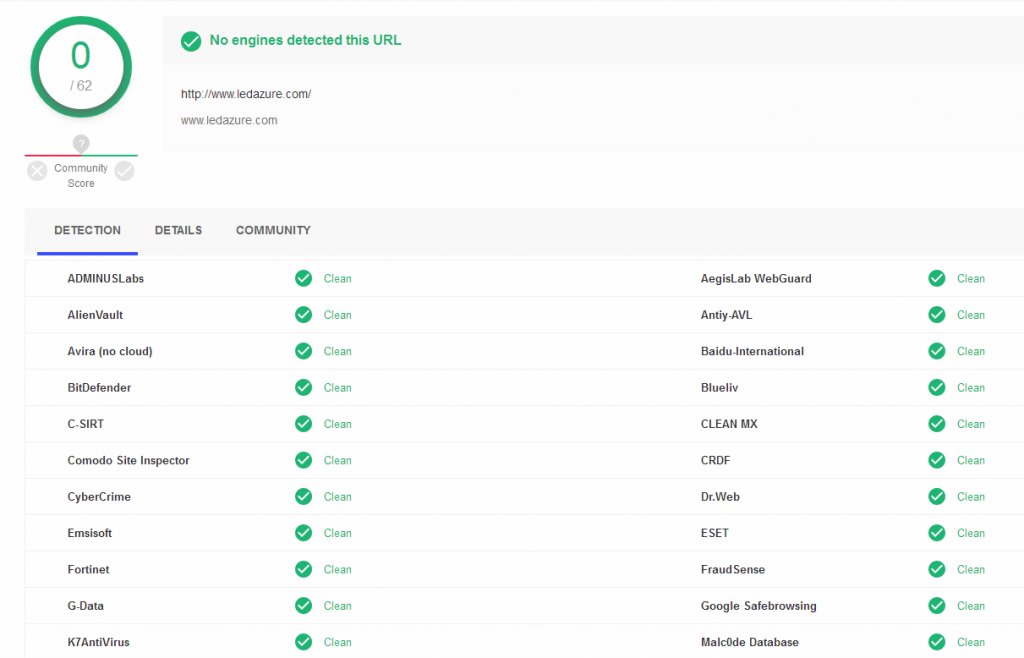1024x658 pixels.
Task: Click the ESET clean check icon
Action: [937, 533]
